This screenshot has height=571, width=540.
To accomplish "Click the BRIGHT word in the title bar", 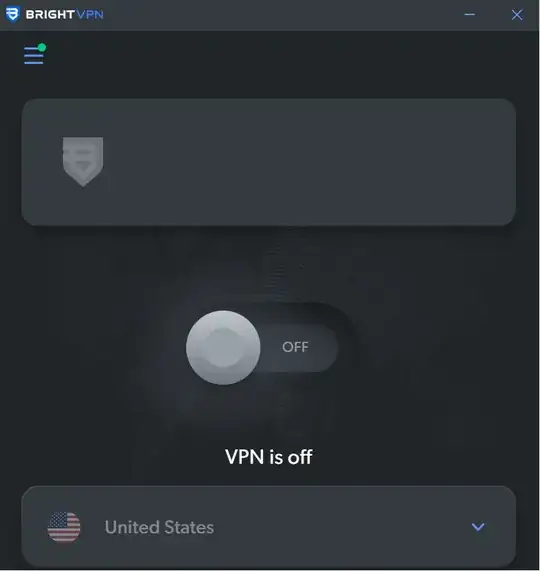I will (x=50, y=15).
